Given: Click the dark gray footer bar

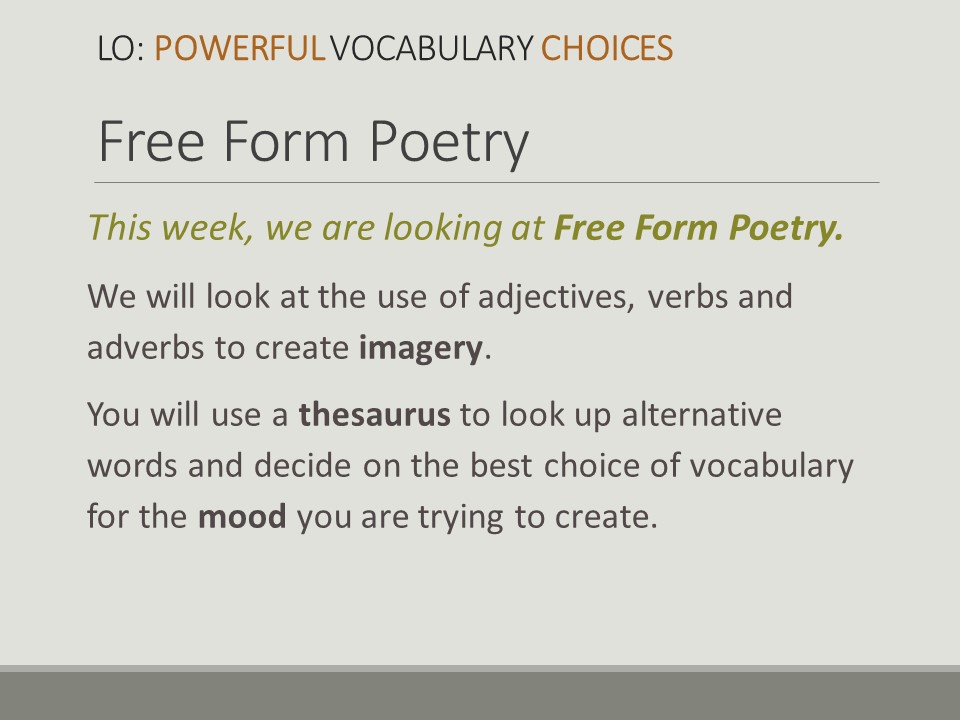Looking at the screenshot, I should [480, 696].
